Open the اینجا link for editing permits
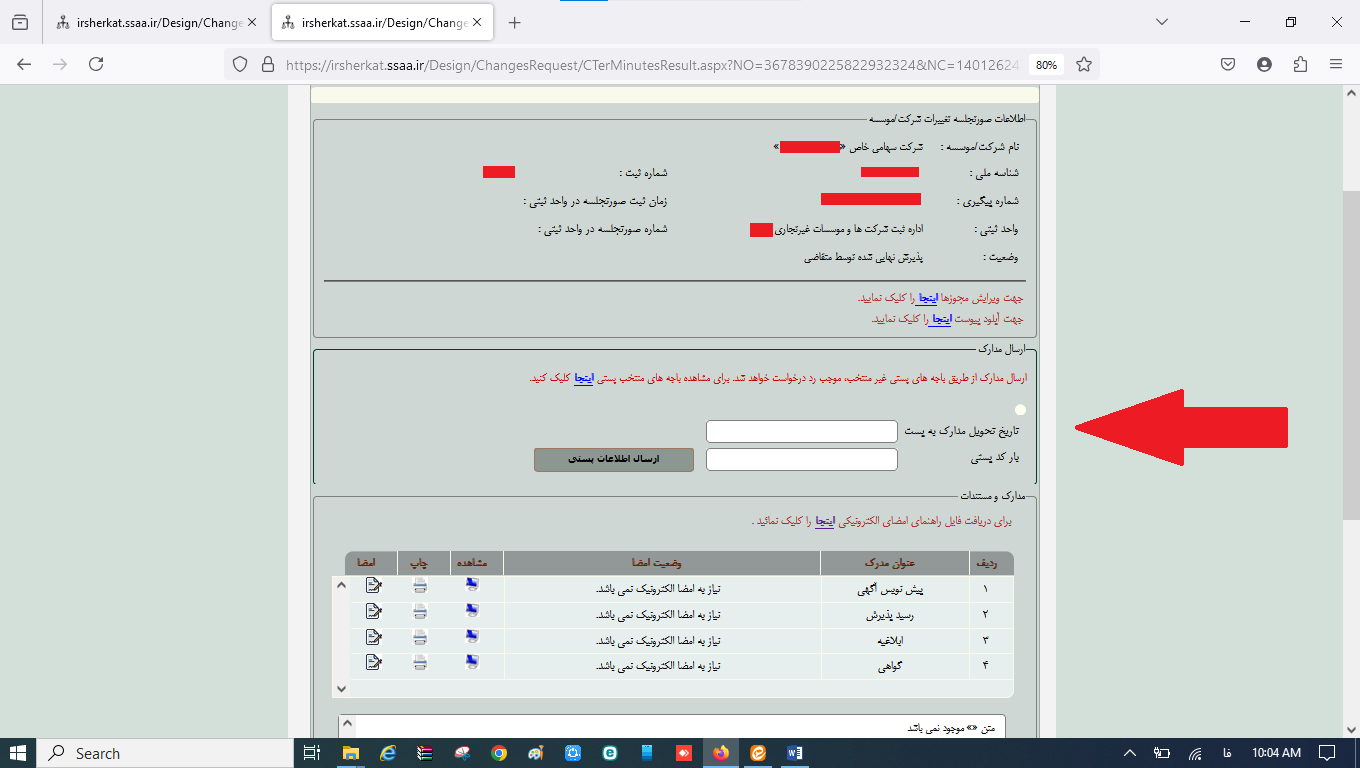Viewport: 1360px width, 768px height. point(927,298)
